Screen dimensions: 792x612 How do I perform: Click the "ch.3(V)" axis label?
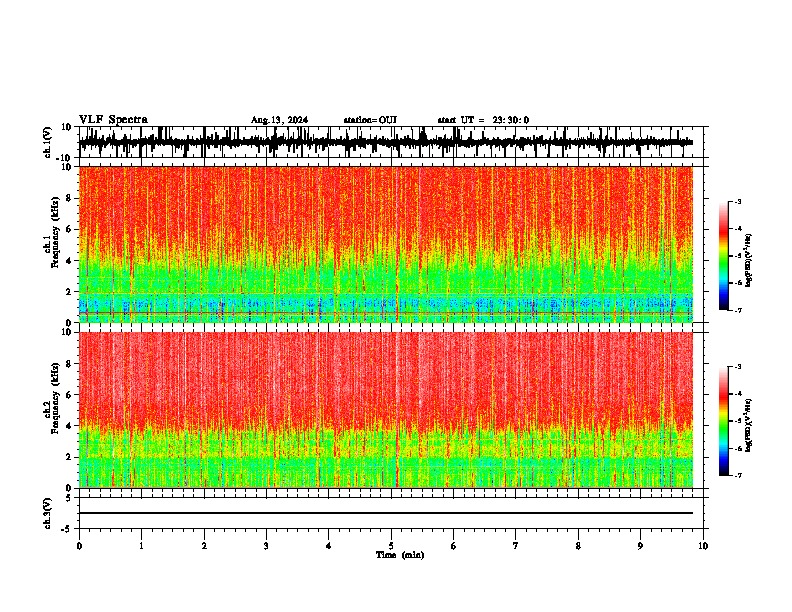[x=48, y=513]
